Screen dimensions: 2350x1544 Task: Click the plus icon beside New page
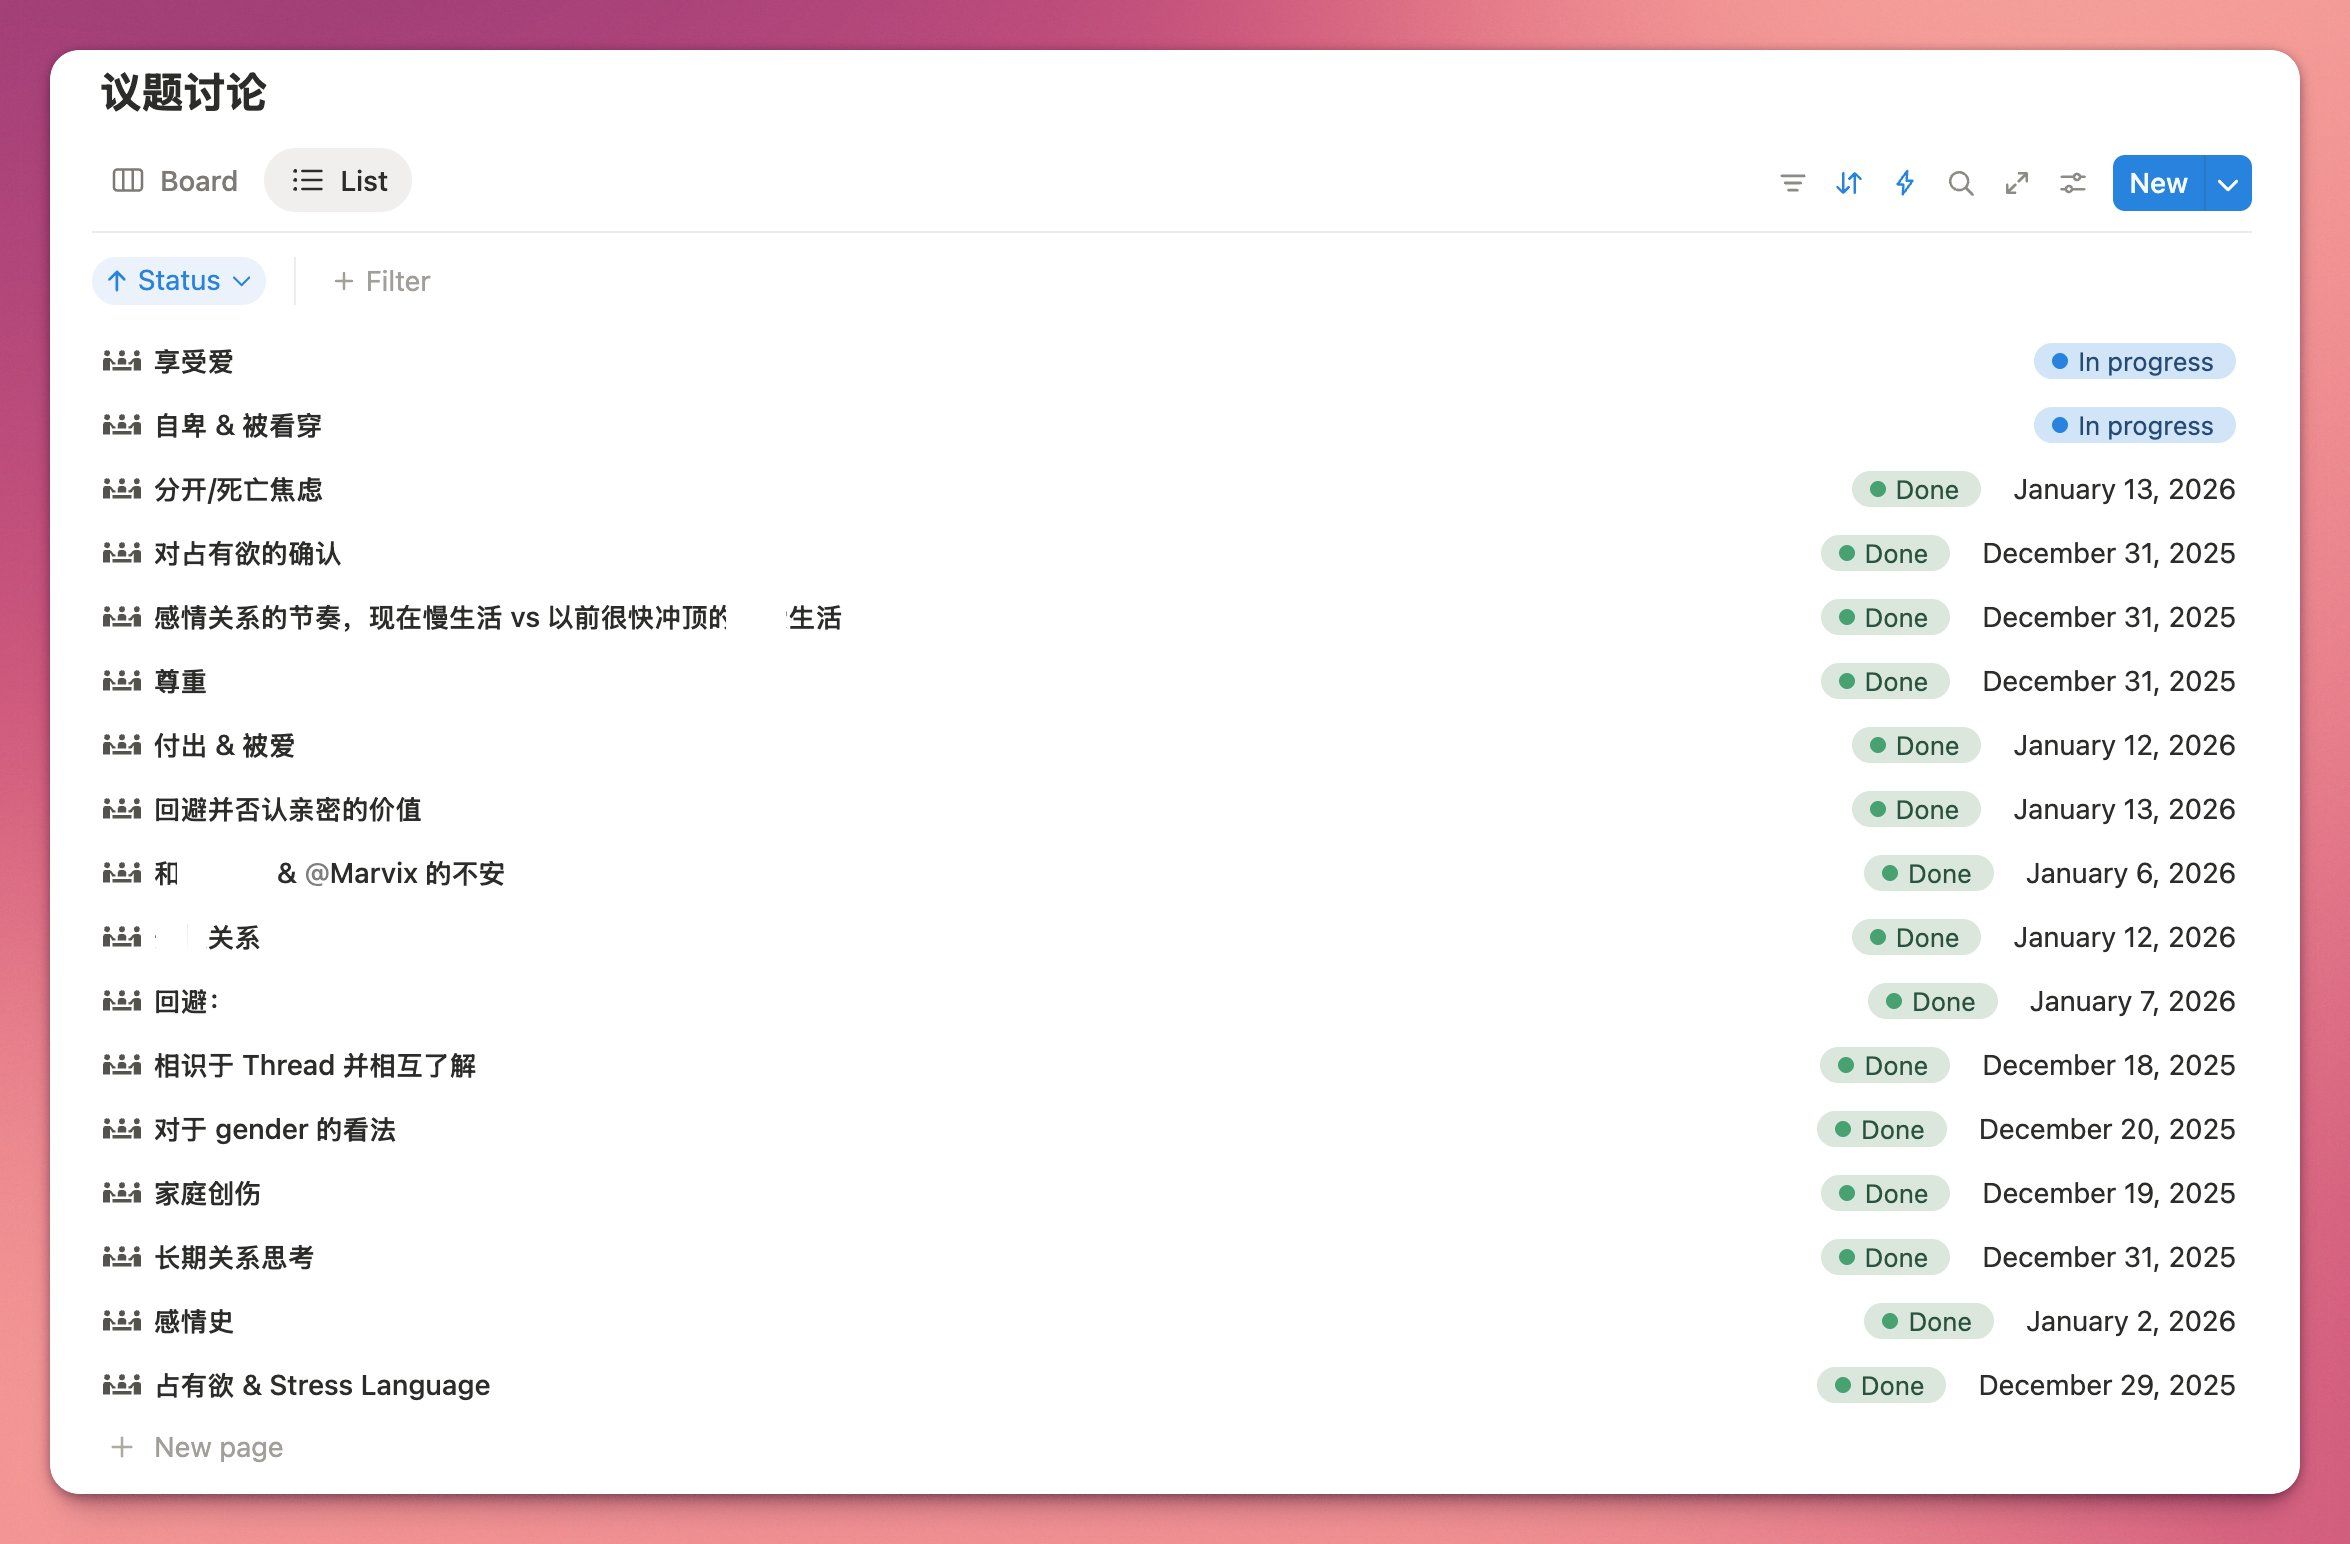[122, 1447]
